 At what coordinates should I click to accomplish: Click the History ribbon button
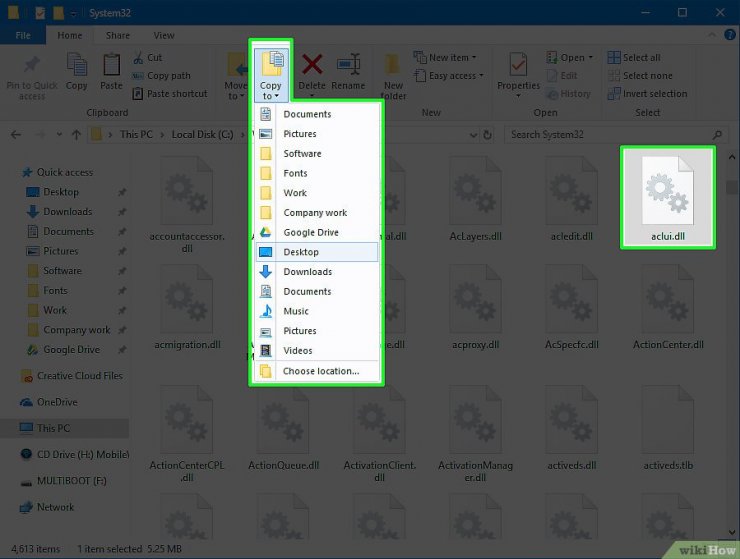click(568, 93)
